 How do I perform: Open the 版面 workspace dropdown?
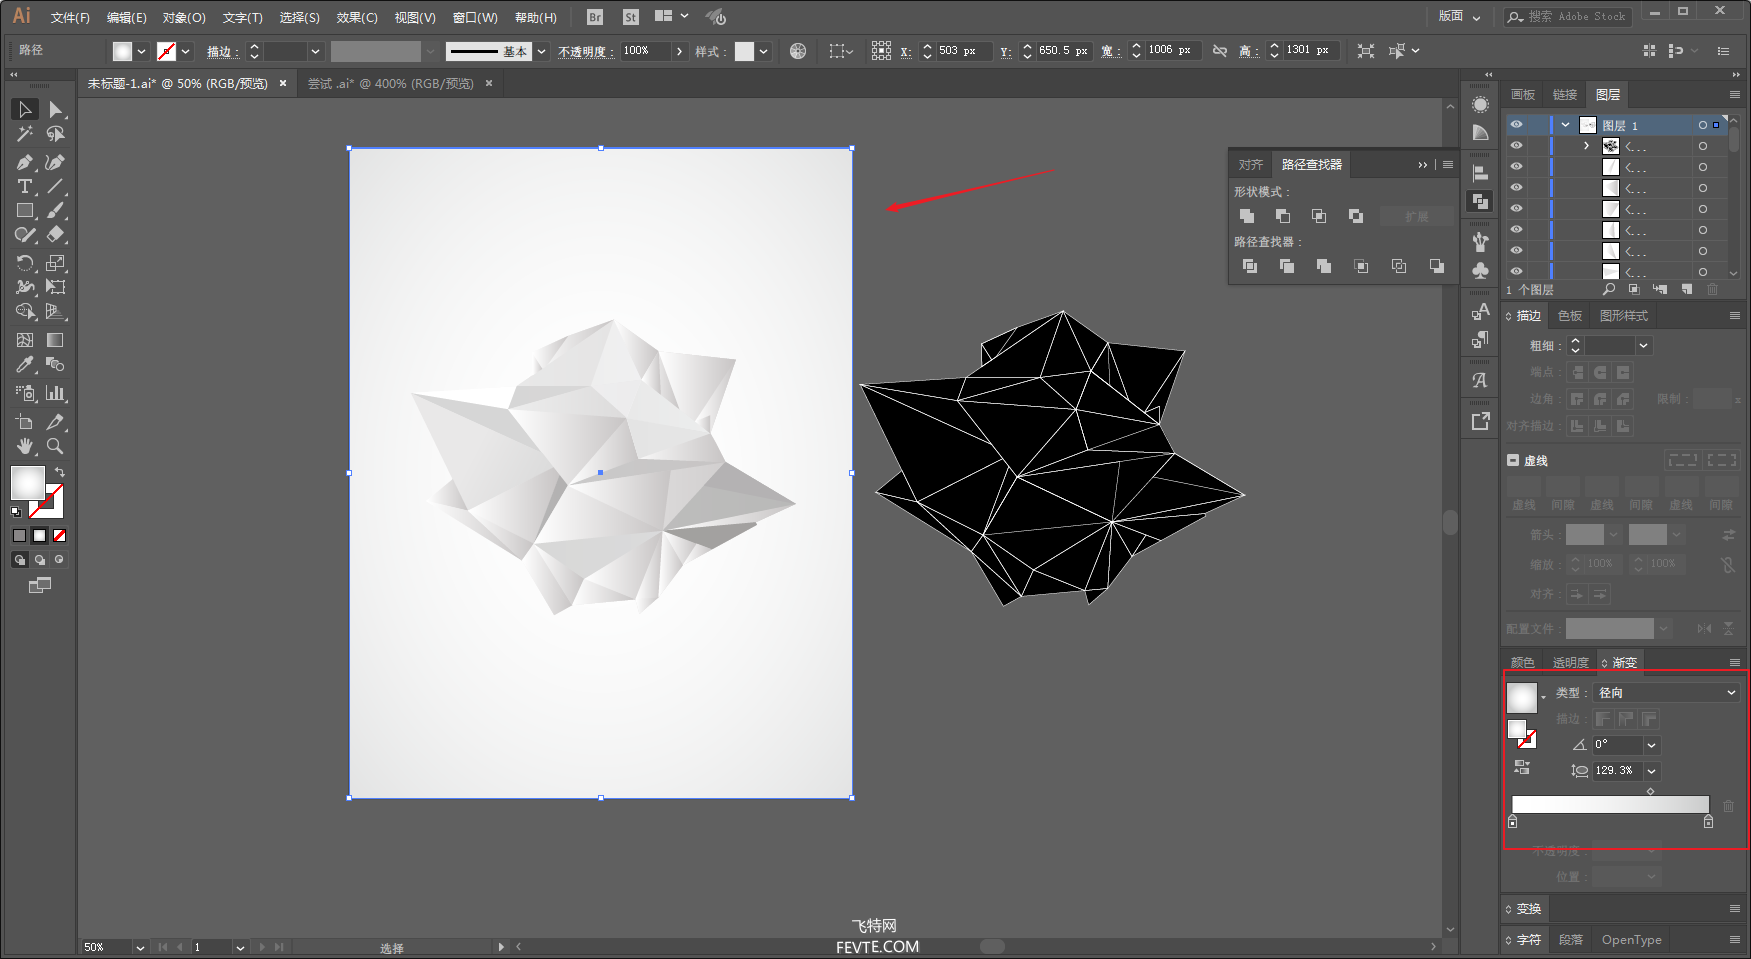click(1459, 17)
